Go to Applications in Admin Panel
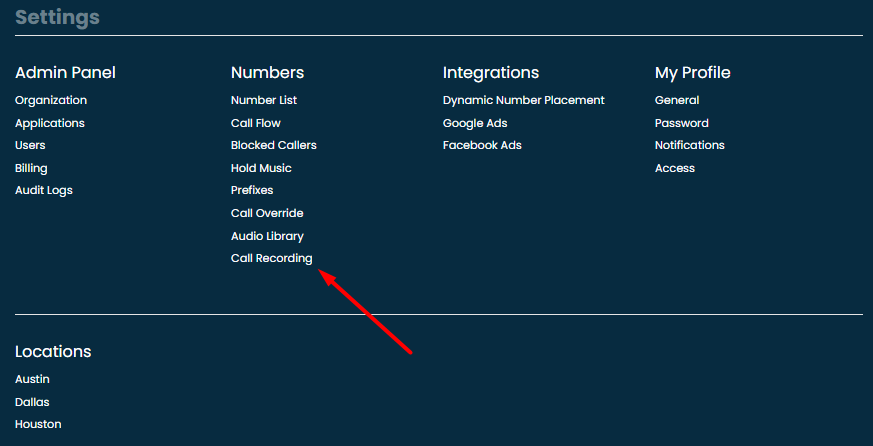Image resolution: width=873 pixels, height=446 pixels. point(50,123)
